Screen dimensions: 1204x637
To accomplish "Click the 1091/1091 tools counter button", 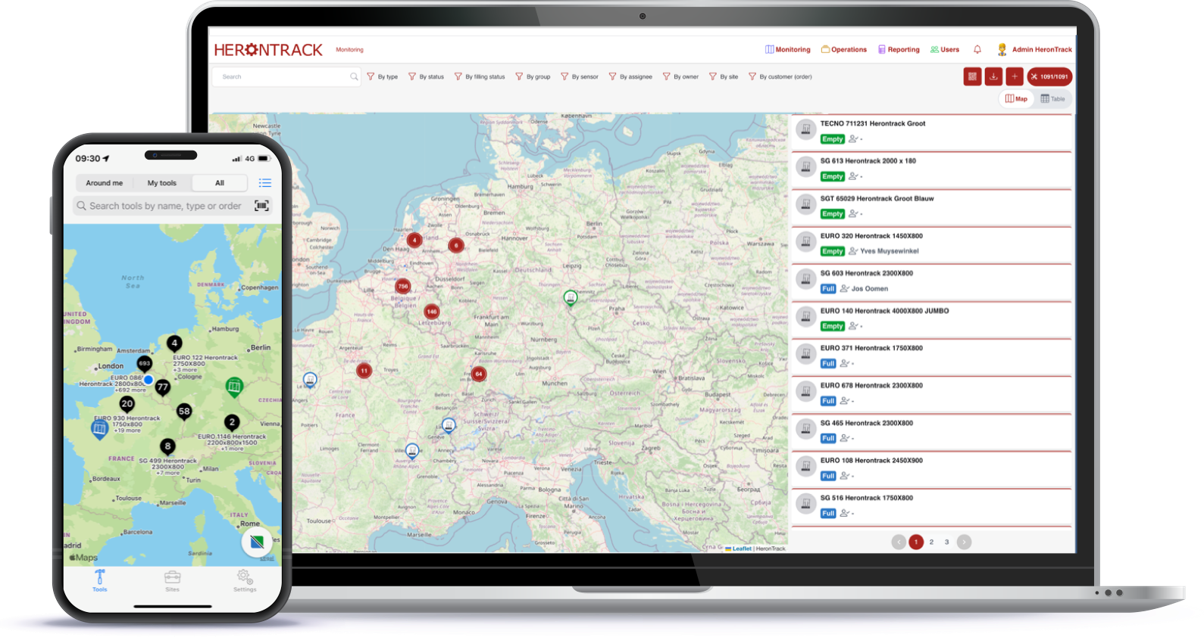I will (1050, 76).
